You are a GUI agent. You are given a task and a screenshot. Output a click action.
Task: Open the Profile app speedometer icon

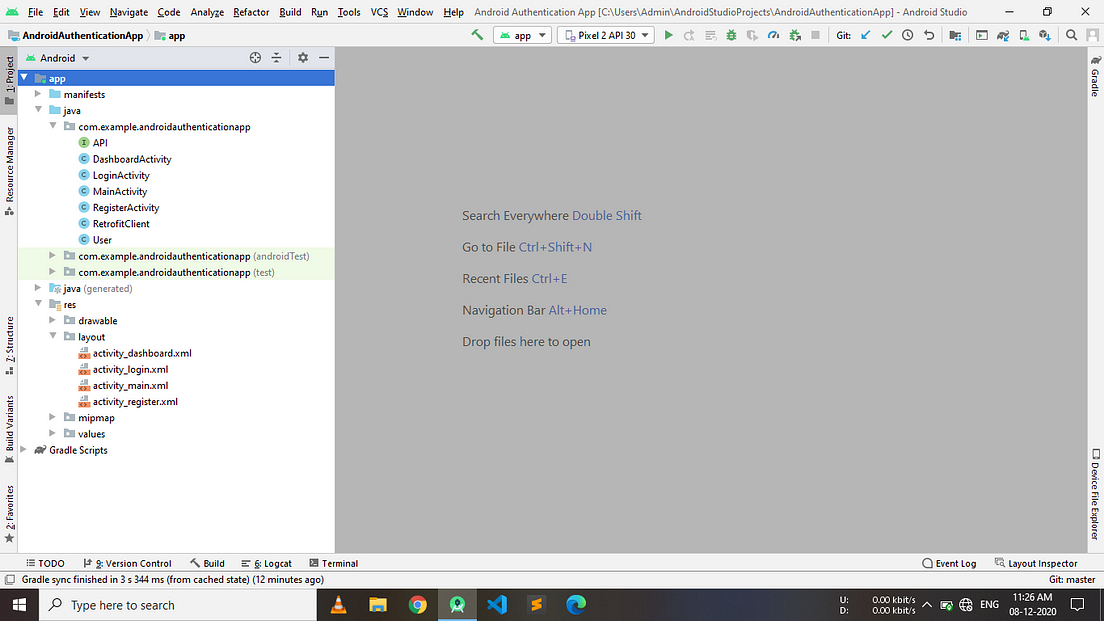pyautogui.click(x=773, y=35)
